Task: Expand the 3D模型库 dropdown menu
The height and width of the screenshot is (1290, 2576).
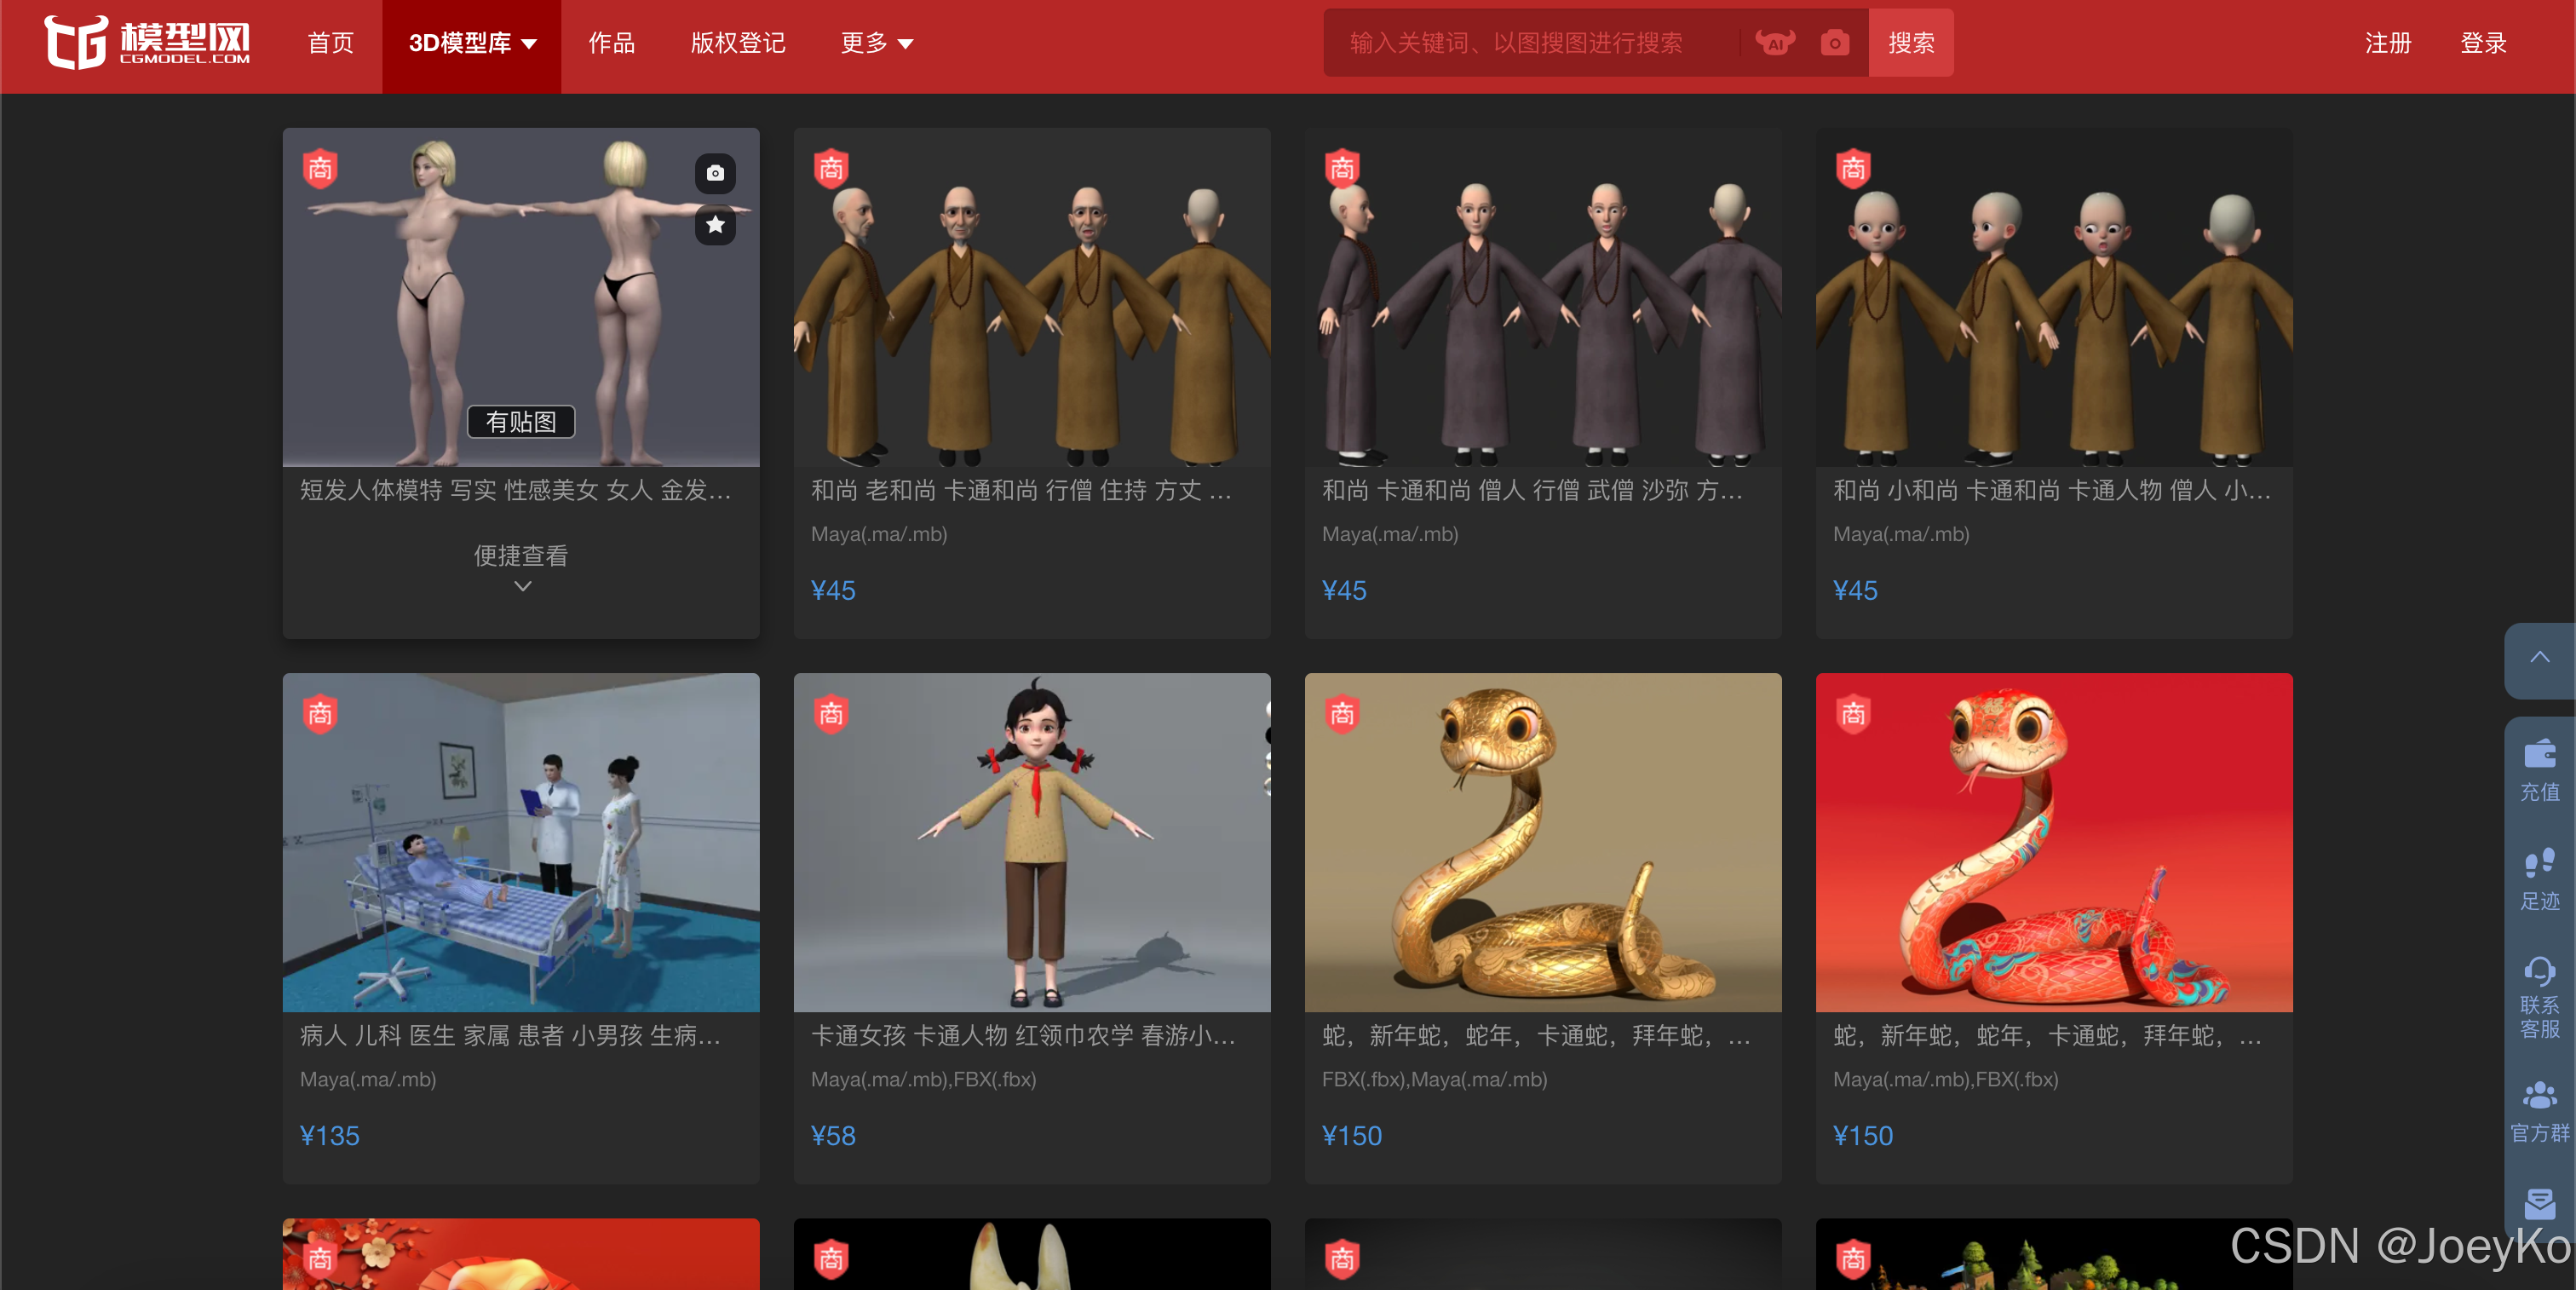Action: point(472,43)
